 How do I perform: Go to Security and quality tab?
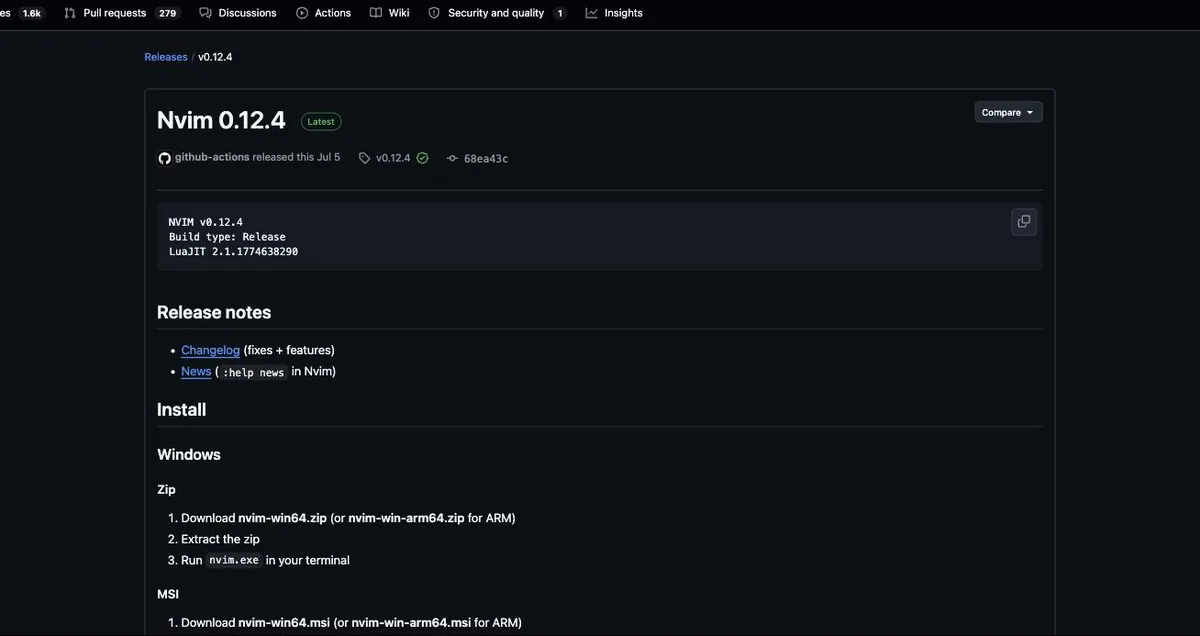pyautogui.click(x=497, y=13)
